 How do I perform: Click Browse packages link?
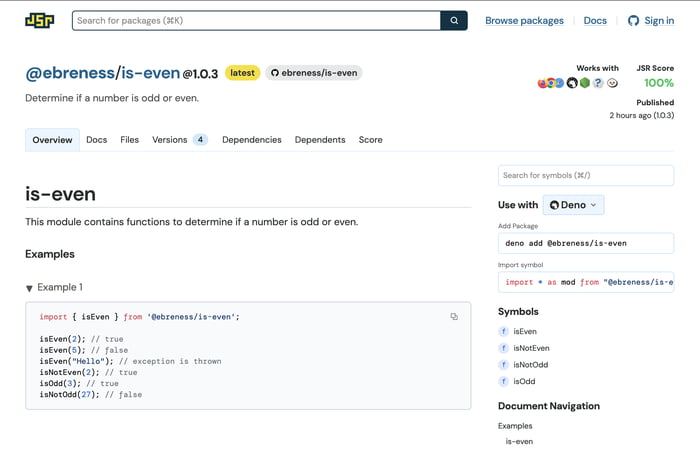524,20
